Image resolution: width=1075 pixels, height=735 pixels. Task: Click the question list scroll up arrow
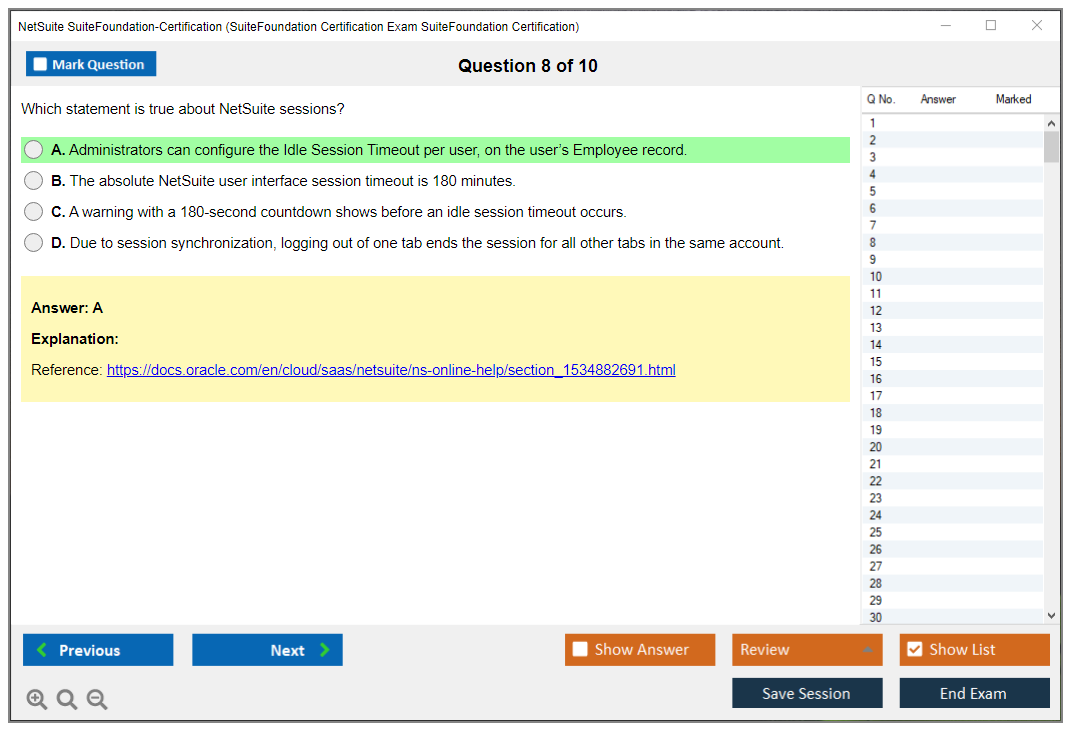pyautogui.click(x=1051, y=123)
